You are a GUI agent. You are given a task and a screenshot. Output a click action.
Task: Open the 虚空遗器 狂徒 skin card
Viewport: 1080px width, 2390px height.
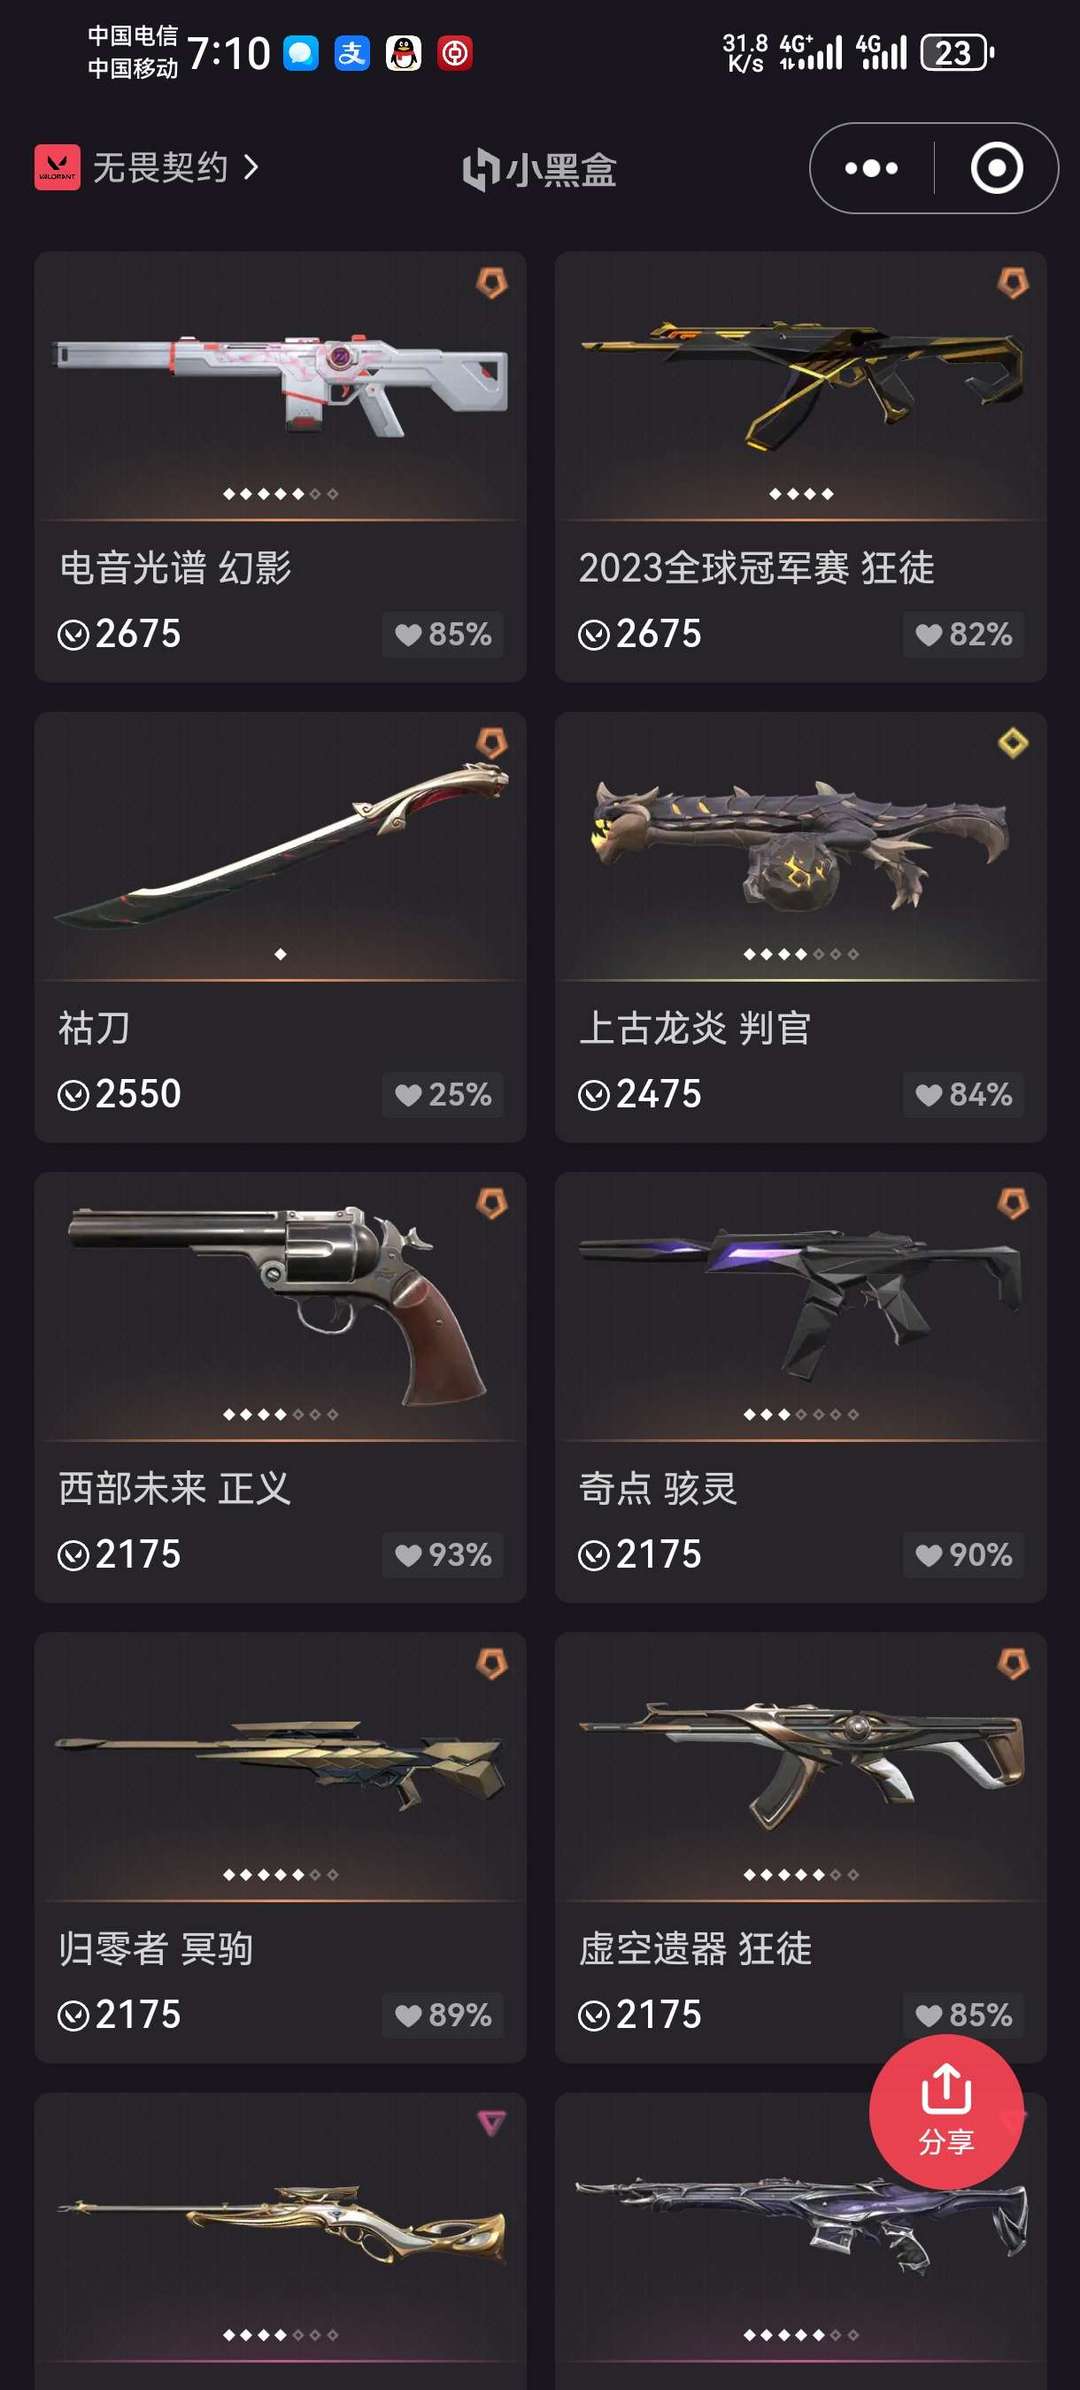click(801, 1847)
